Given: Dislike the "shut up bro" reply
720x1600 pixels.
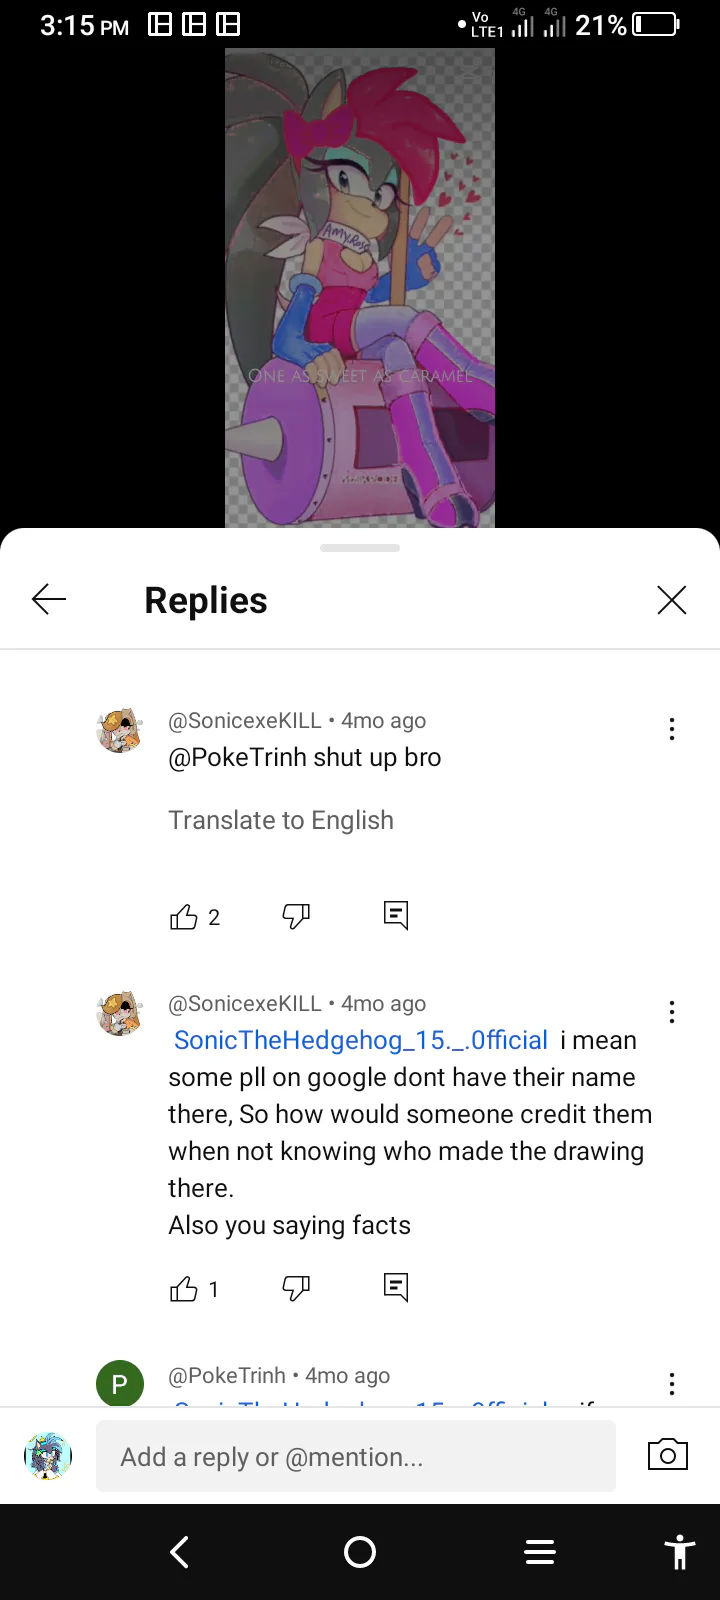Looking at the screenshot, I should (x=296, y=916).
